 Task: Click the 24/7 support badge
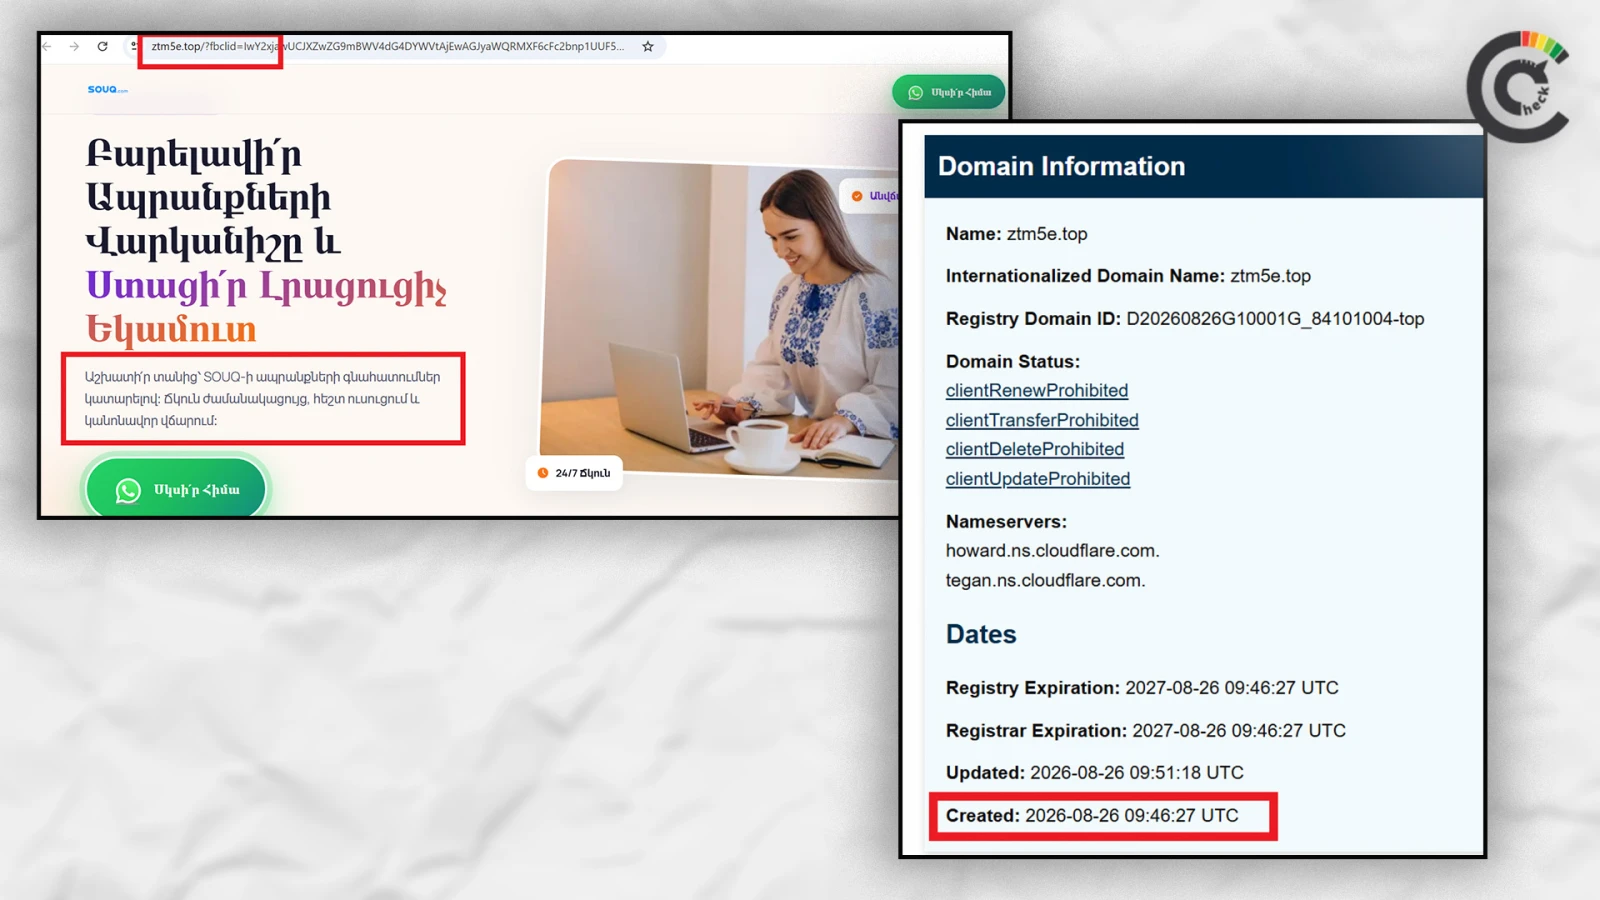coord(574,473)
